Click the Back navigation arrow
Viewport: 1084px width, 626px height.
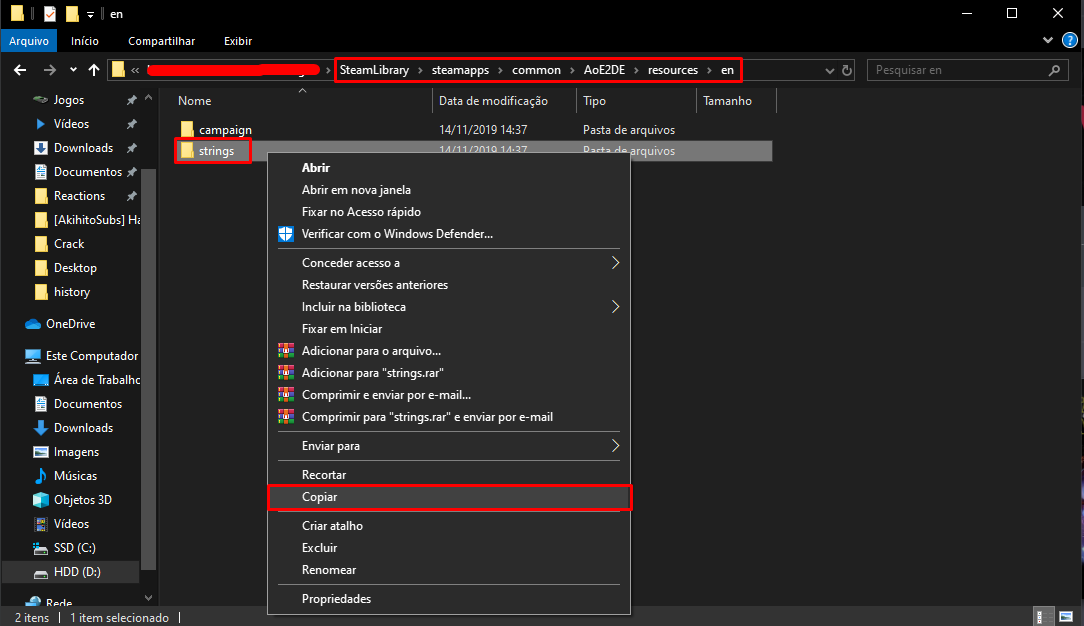click(20, 70)
